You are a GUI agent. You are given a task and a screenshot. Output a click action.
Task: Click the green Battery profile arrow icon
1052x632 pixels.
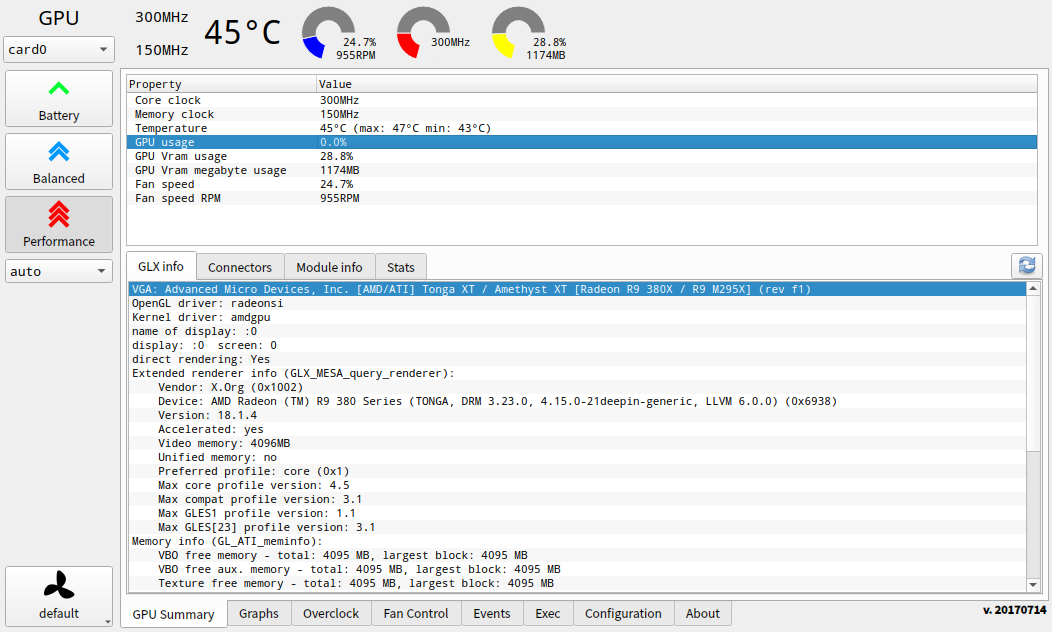pos(59,88)
